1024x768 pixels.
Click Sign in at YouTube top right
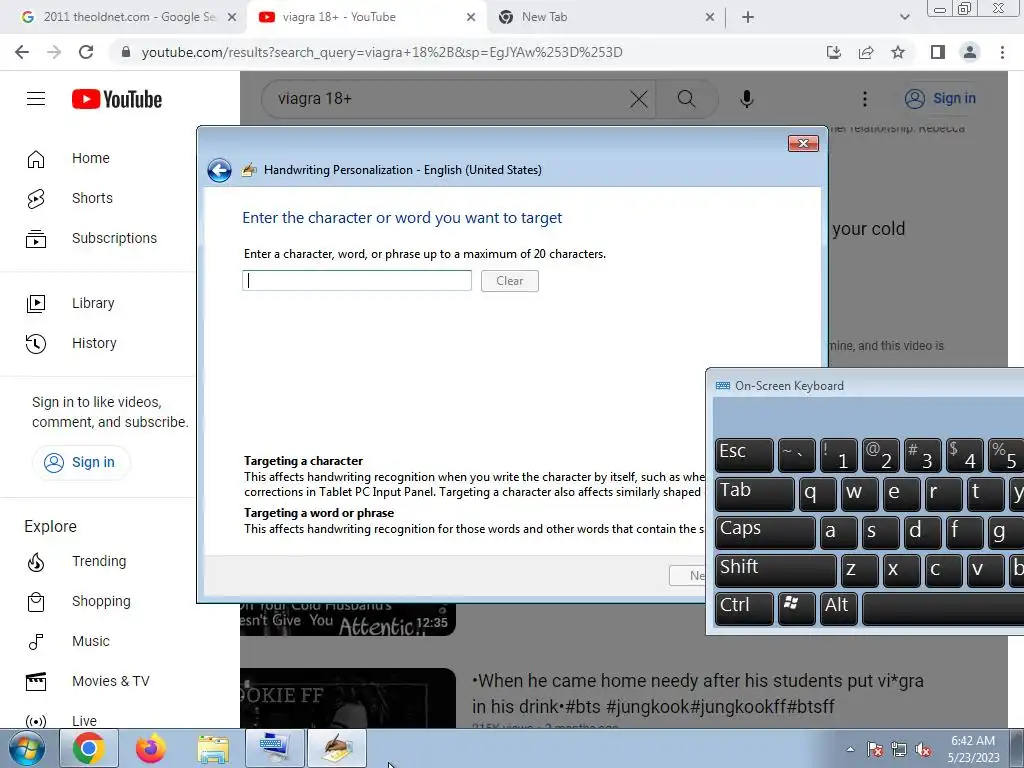(x=940, y=99)
